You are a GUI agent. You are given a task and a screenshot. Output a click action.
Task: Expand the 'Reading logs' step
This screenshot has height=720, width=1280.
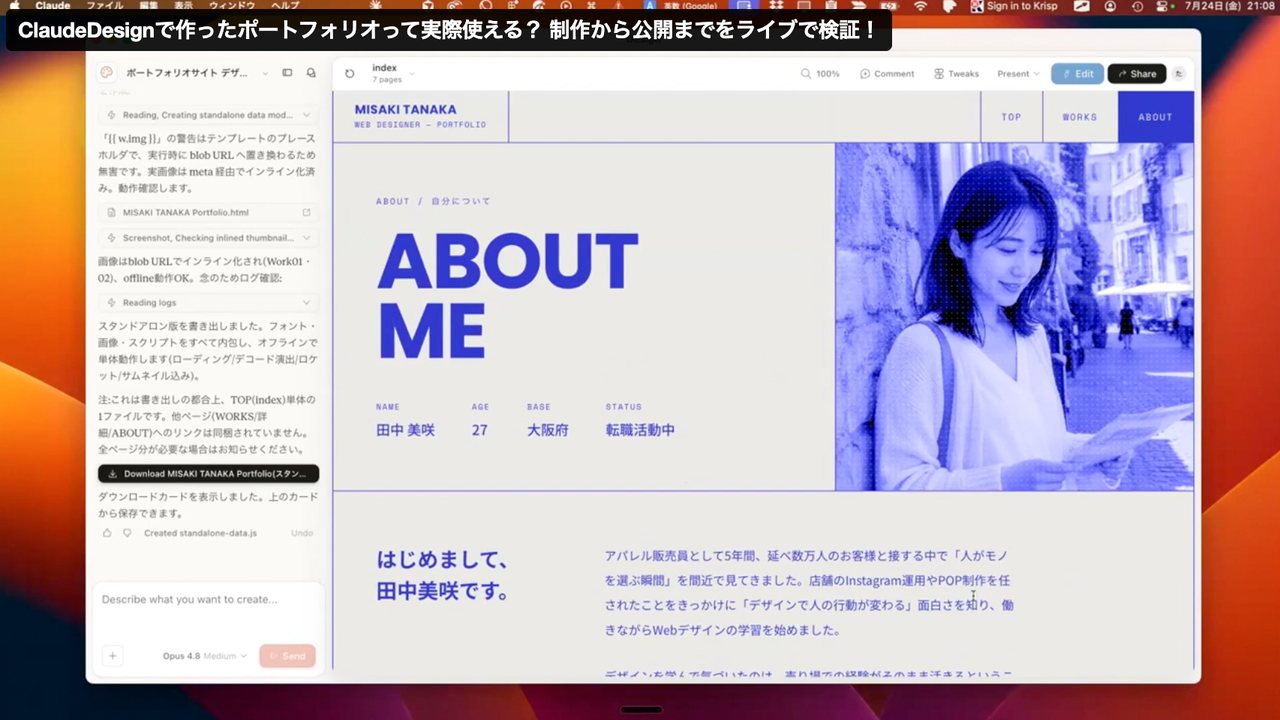(x=208, y=302)
